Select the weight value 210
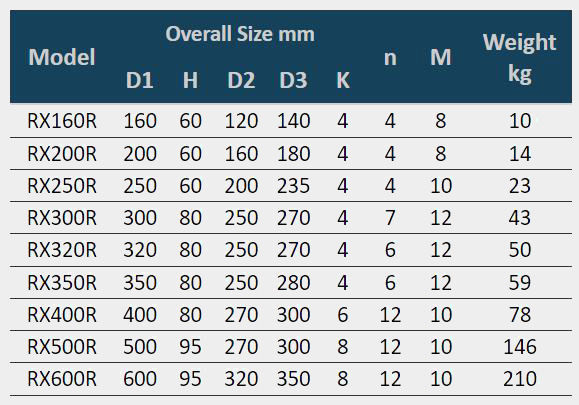The width and height of the screenshot is (579, 405). tap(520, 379)
